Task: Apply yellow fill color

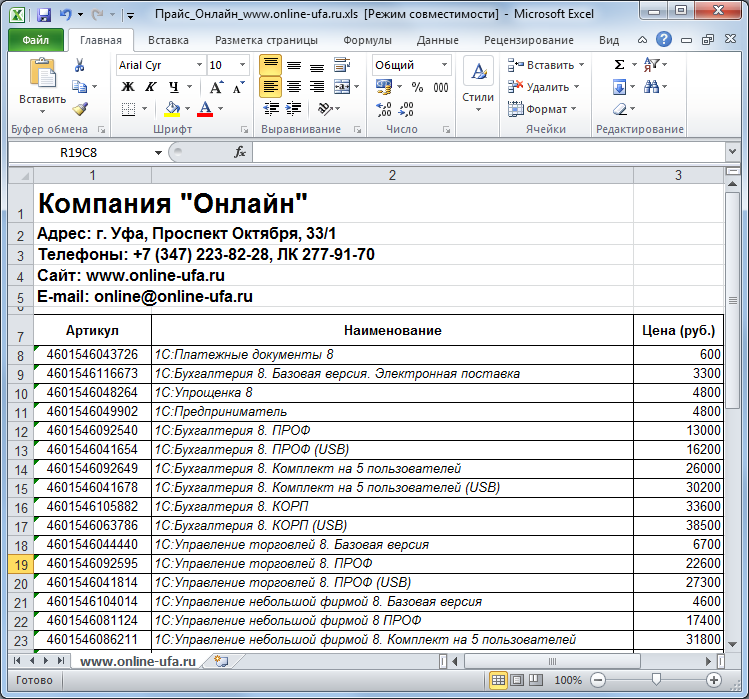Action: click(172, 109)
